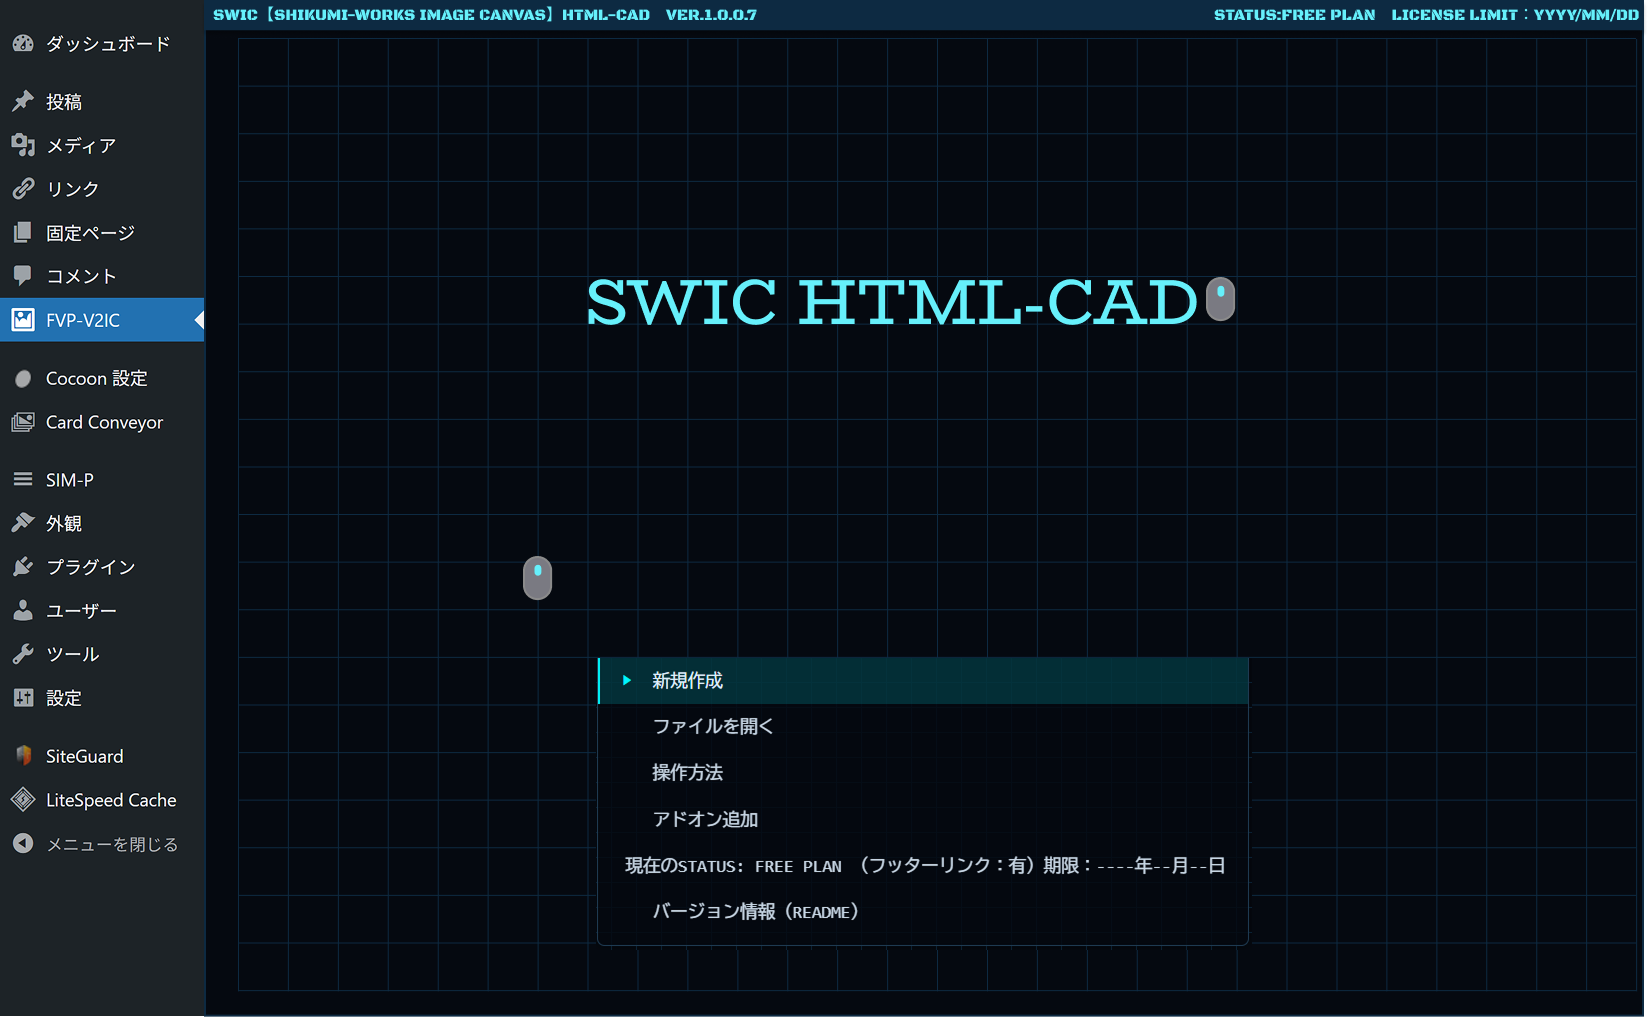Click the pushpin icon for Posts
This screenshot has width=1648, height=1017.
[x=23, y=101]
